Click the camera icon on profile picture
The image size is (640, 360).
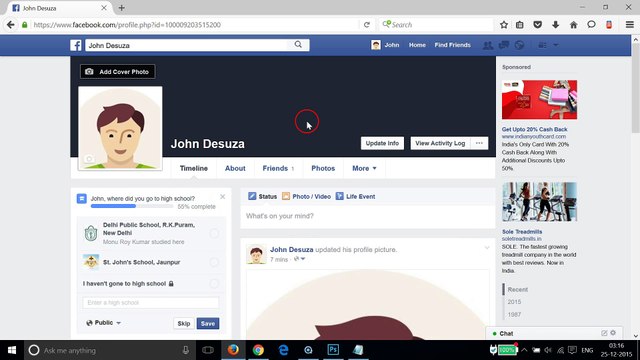[89, 159]
